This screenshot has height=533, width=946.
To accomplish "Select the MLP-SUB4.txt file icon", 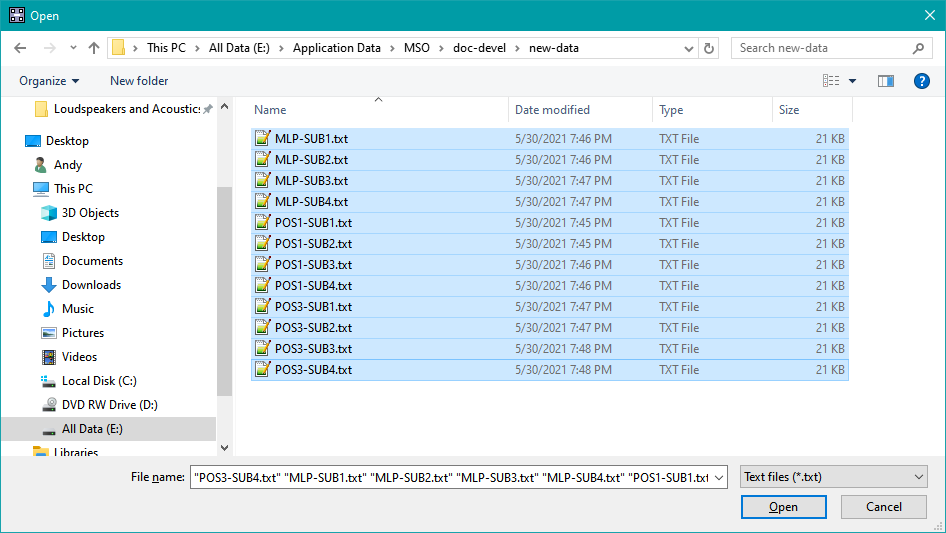I will (x=262, y=202).
